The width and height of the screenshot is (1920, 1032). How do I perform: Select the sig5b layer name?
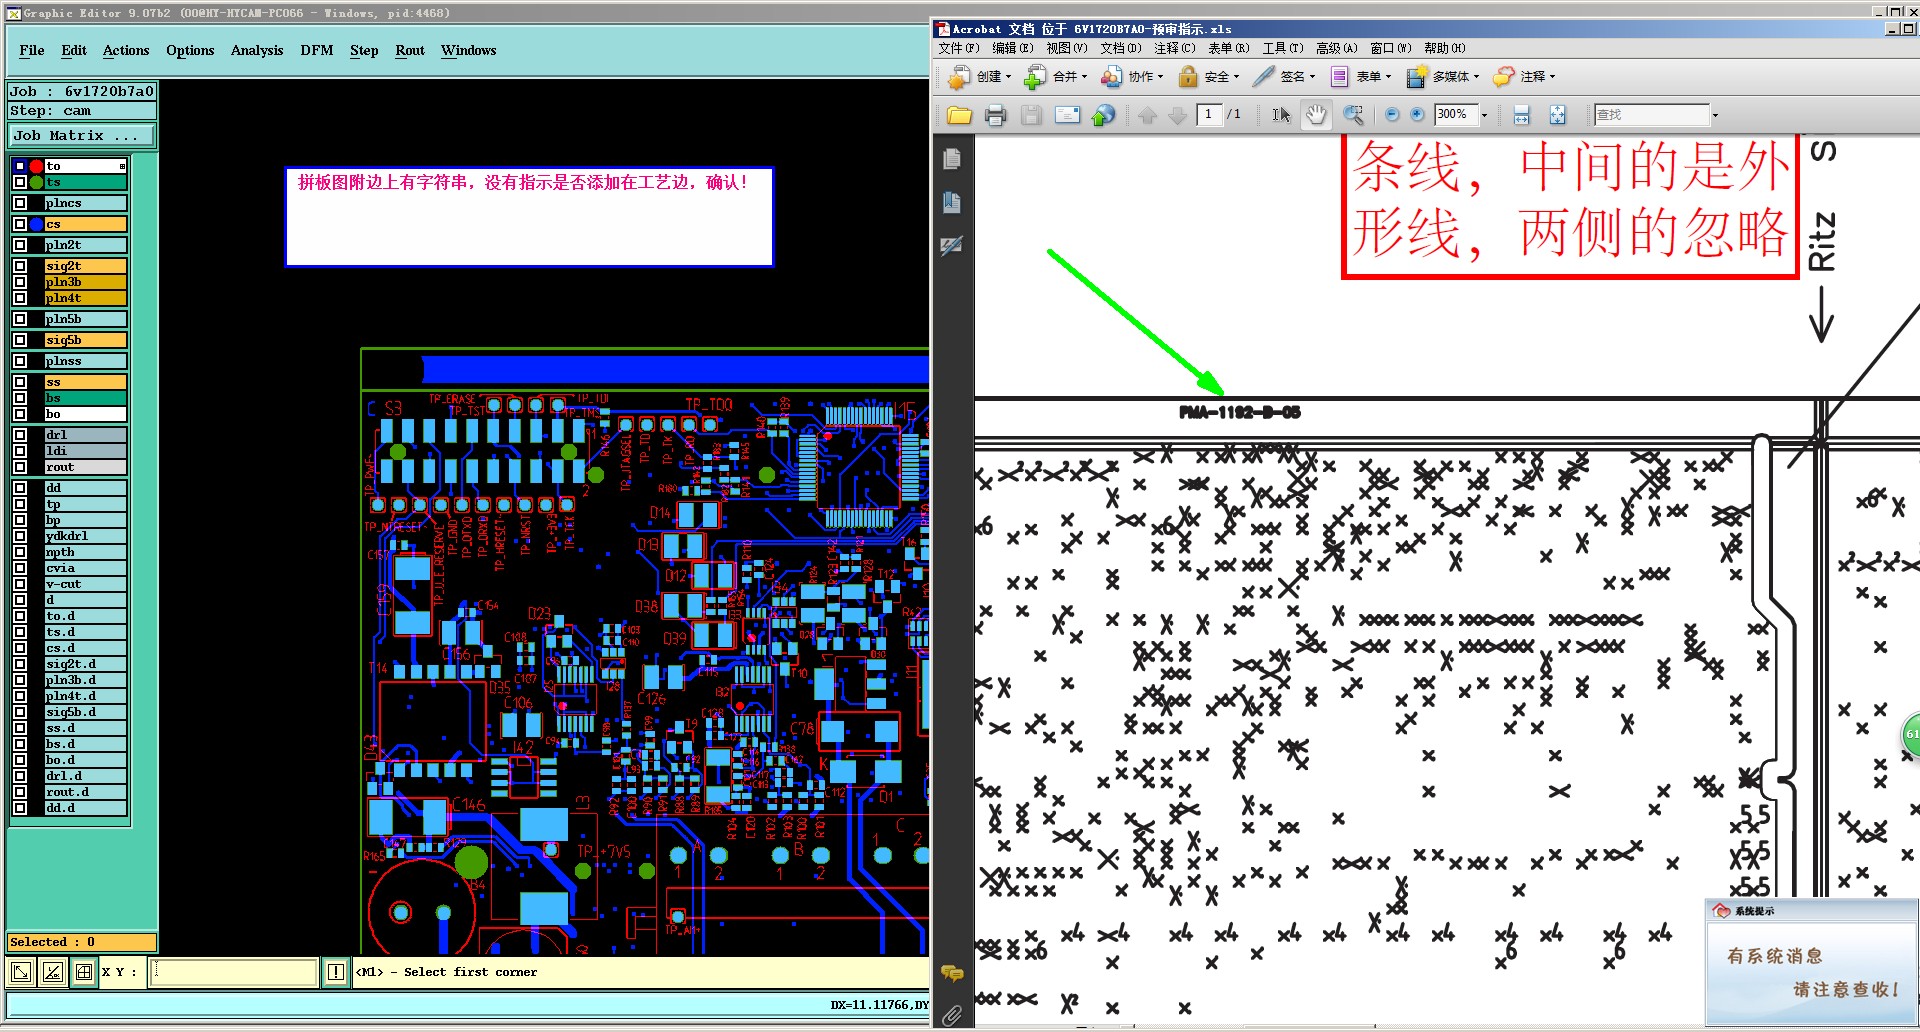tap(86, 340)
